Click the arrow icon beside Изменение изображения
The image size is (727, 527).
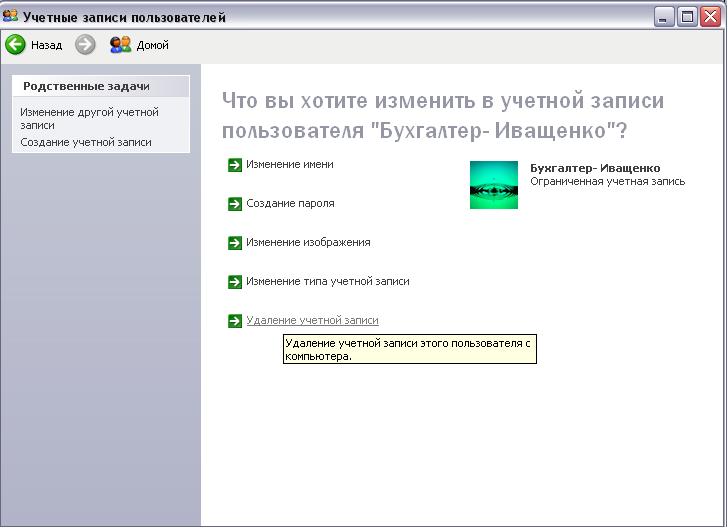pos(235,243)
